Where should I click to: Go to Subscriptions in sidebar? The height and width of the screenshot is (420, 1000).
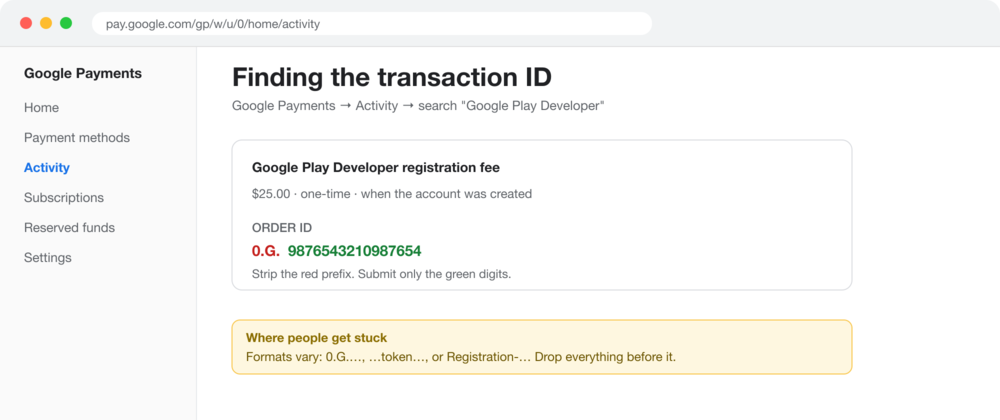64,198
